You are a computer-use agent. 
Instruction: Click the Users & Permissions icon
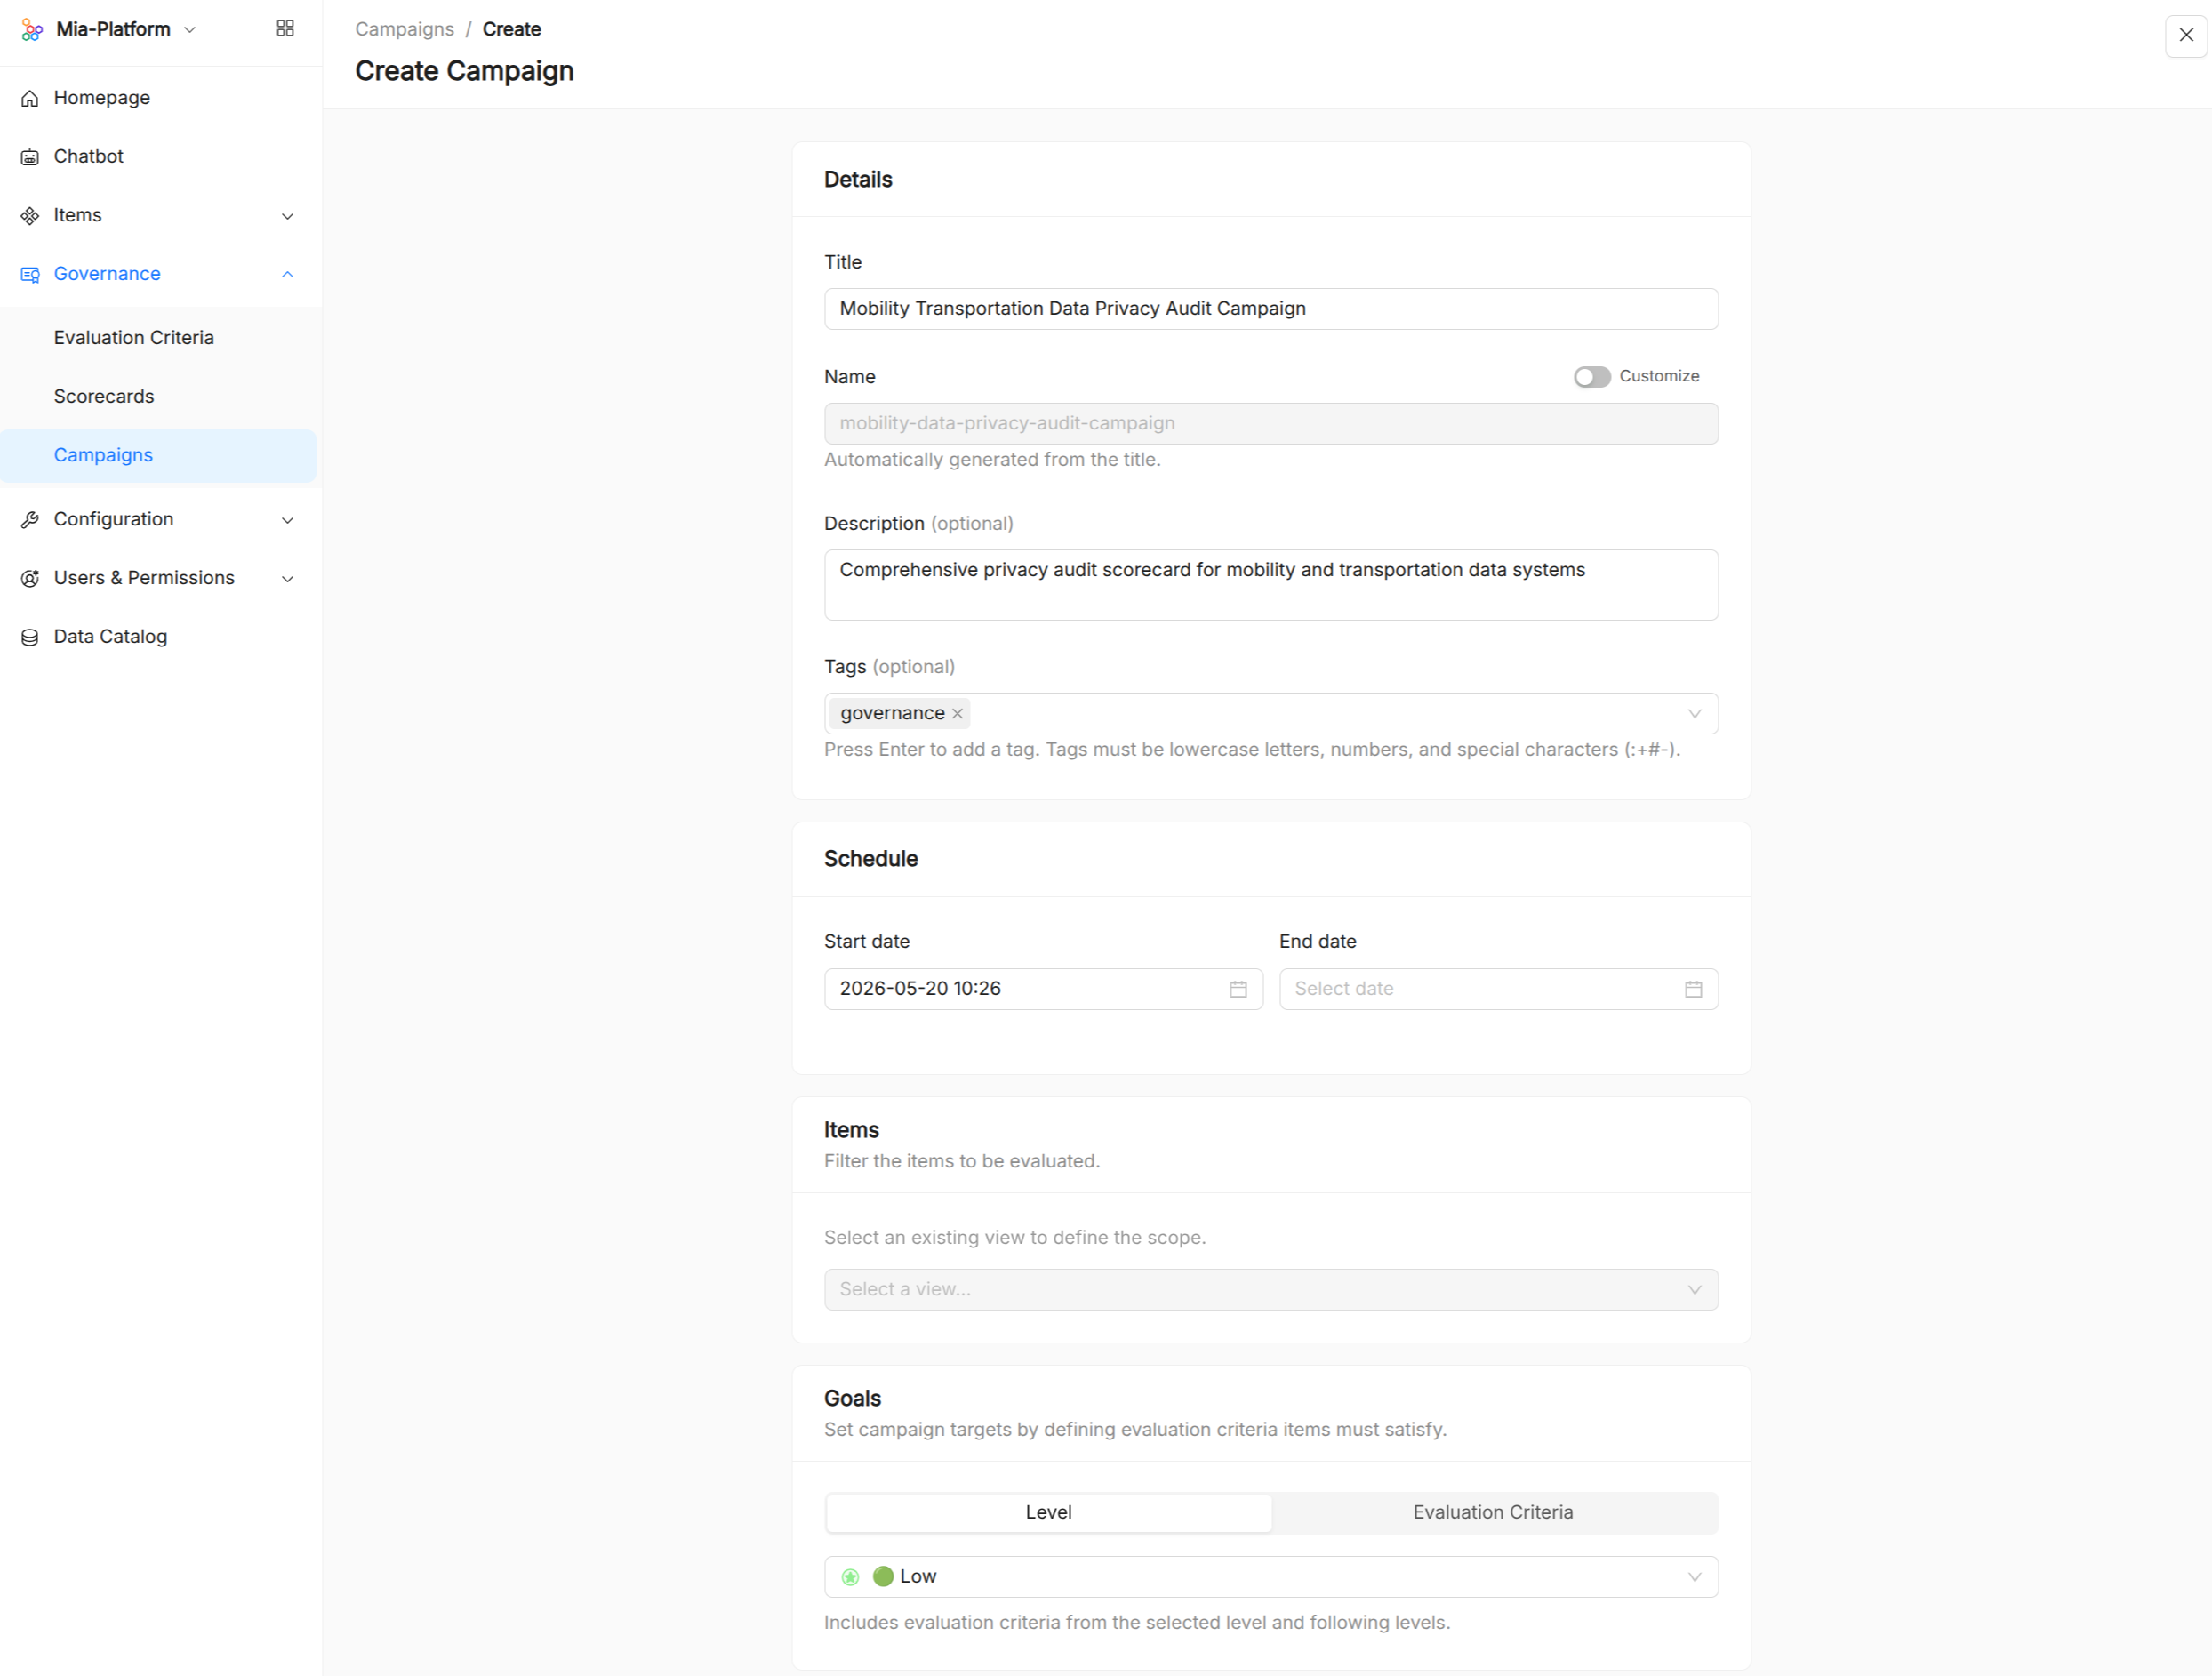coord(30,578)
